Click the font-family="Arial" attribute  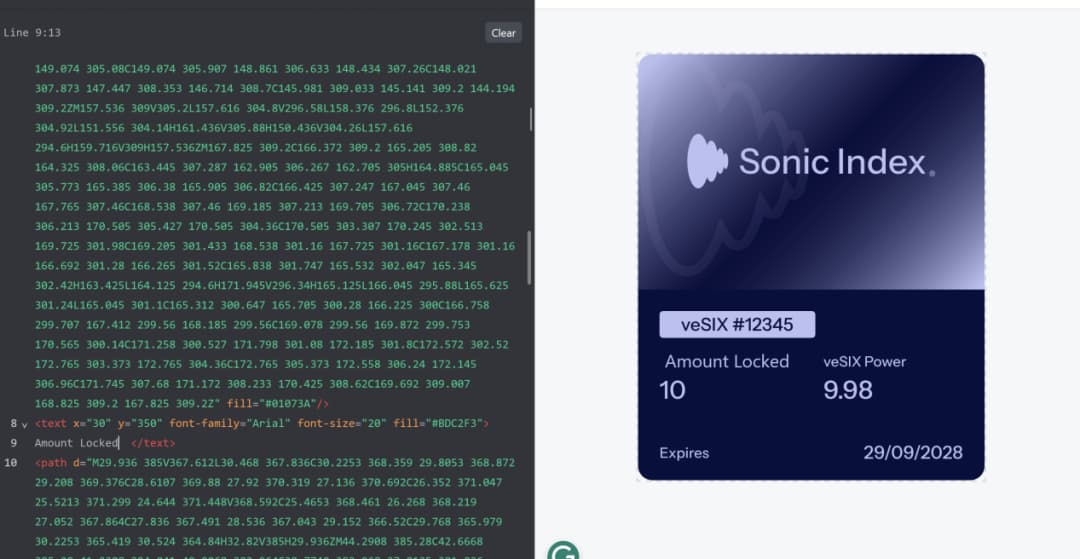[230, 423]
